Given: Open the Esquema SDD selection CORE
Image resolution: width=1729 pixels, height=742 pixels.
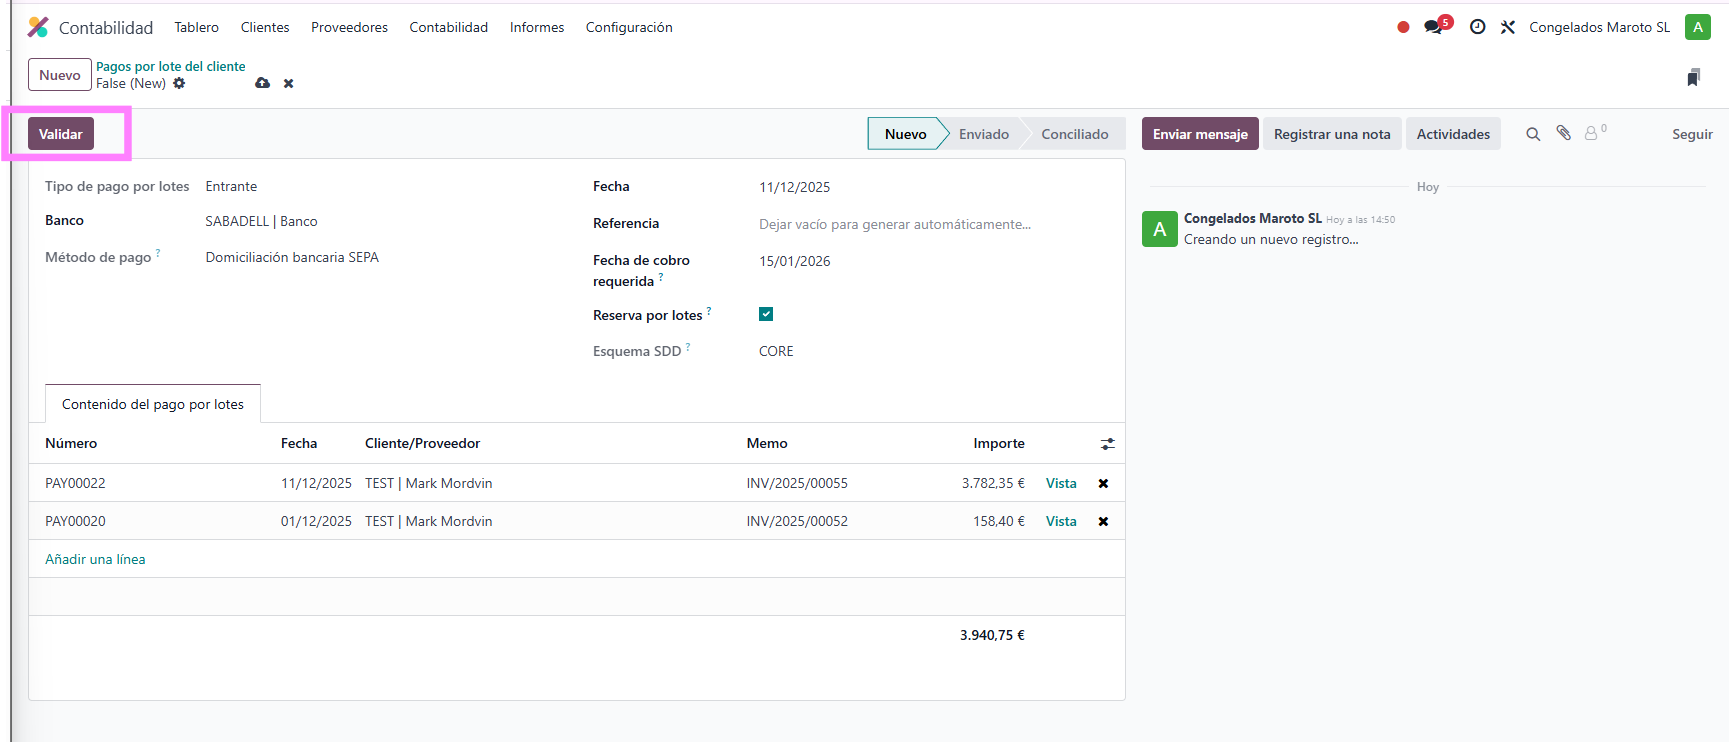Looking at the screenshot, I should pos(776,351).
